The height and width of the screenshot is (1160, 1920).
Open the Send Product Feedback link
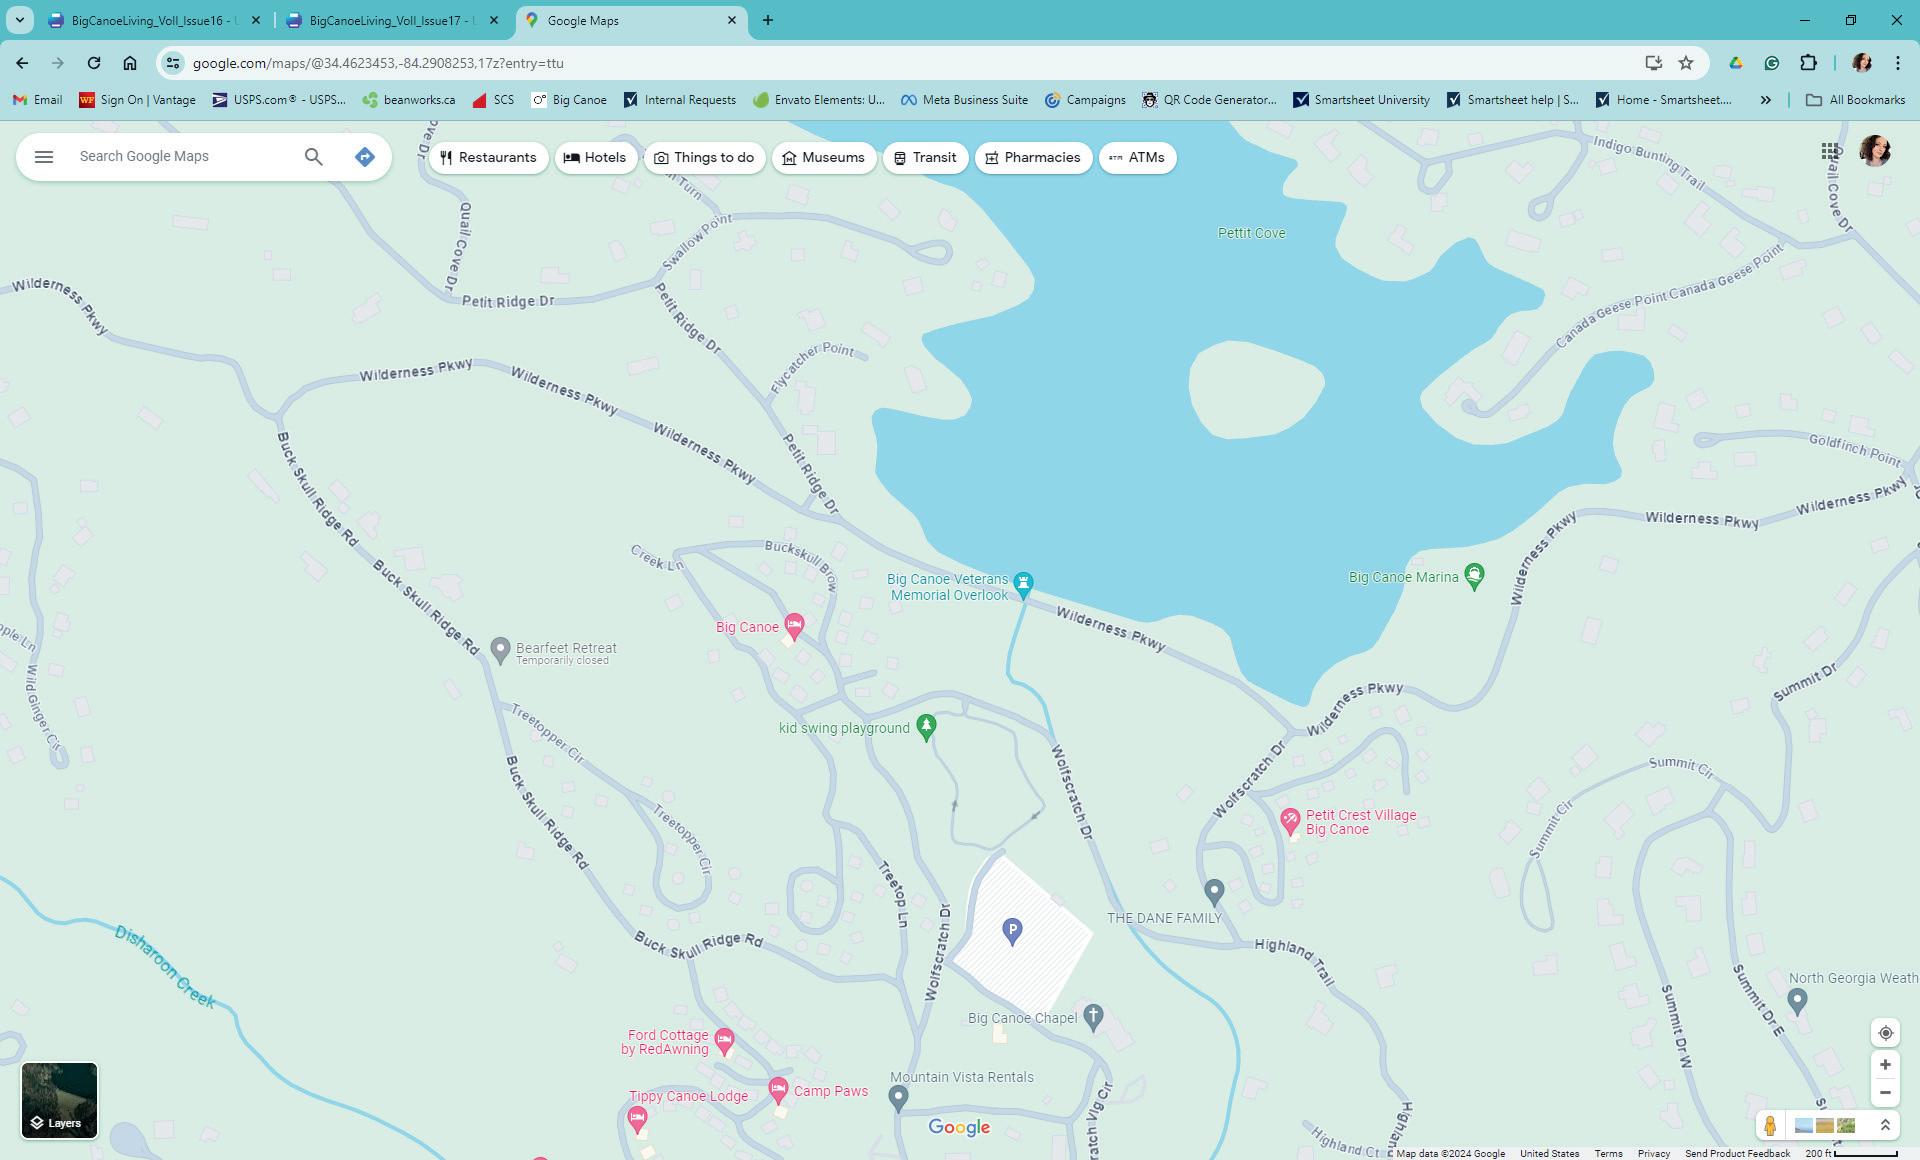[x=1736, y=1153]
